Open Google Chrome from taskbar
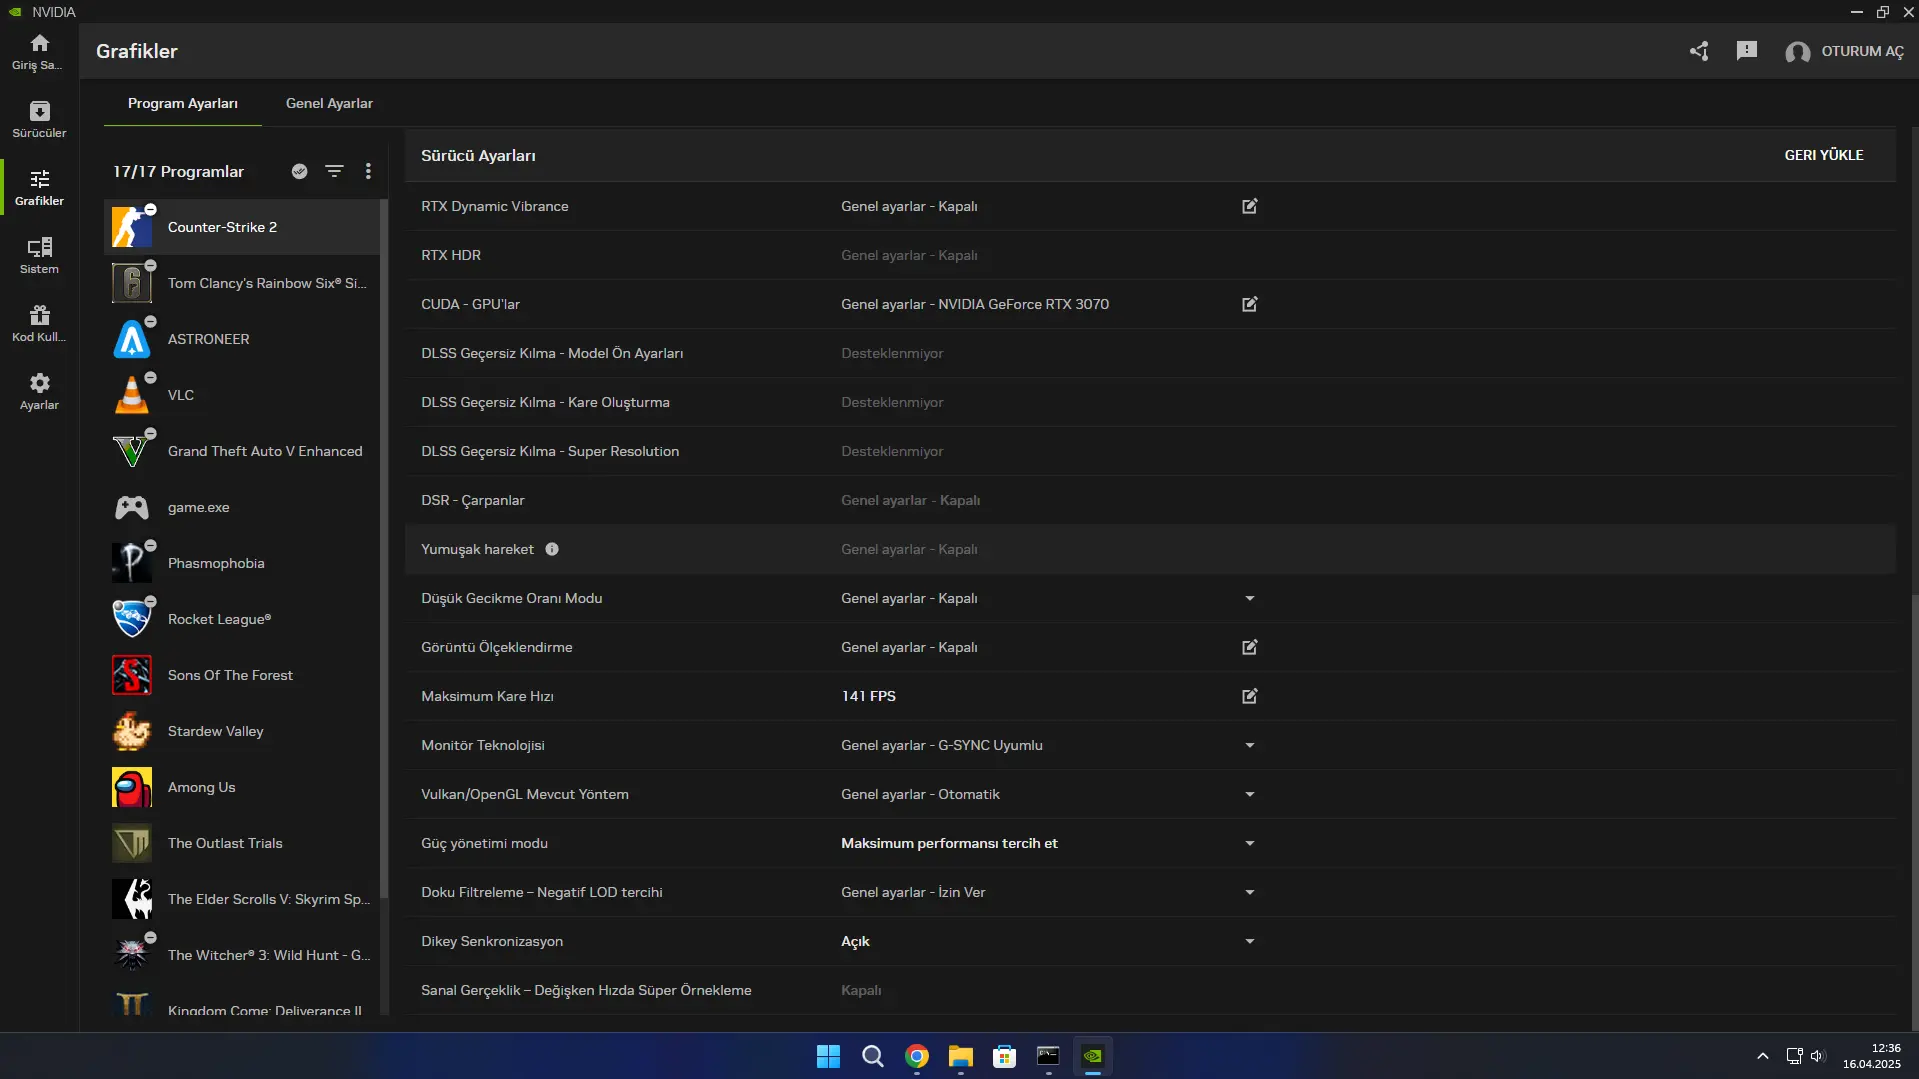The width and height of the screenshot is (1919, 1079). 916,1056
